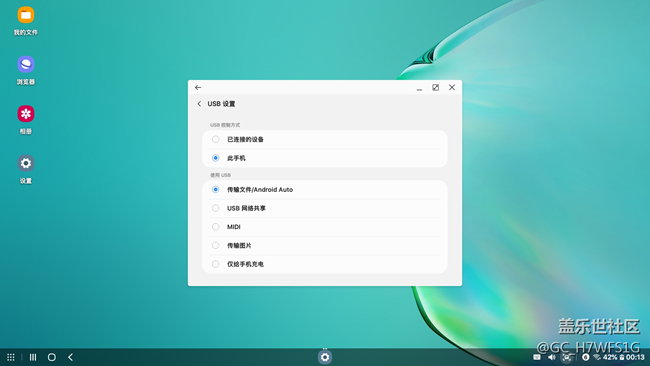Image resolution: width=650 pixels, height=366 pixels.
Task: Click the running Settings app in taskbar
Action: coord(325,357)
